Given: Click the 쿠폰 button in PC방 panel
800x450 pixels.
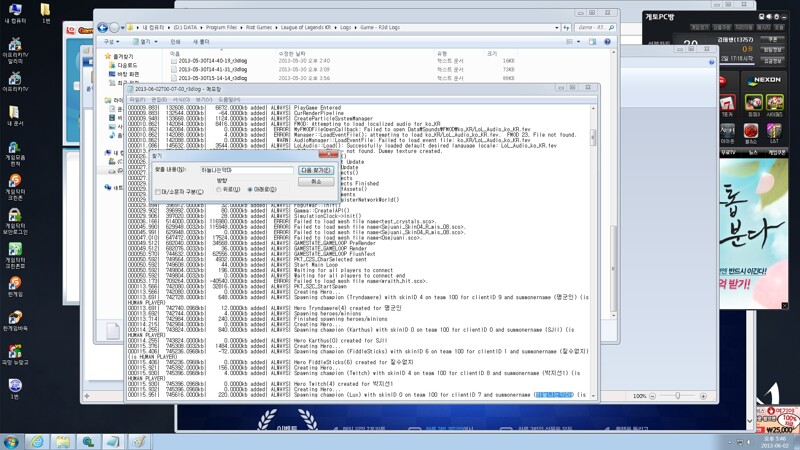Looking at the screenshot, I should pyautogui.click(x=772, y=40).
